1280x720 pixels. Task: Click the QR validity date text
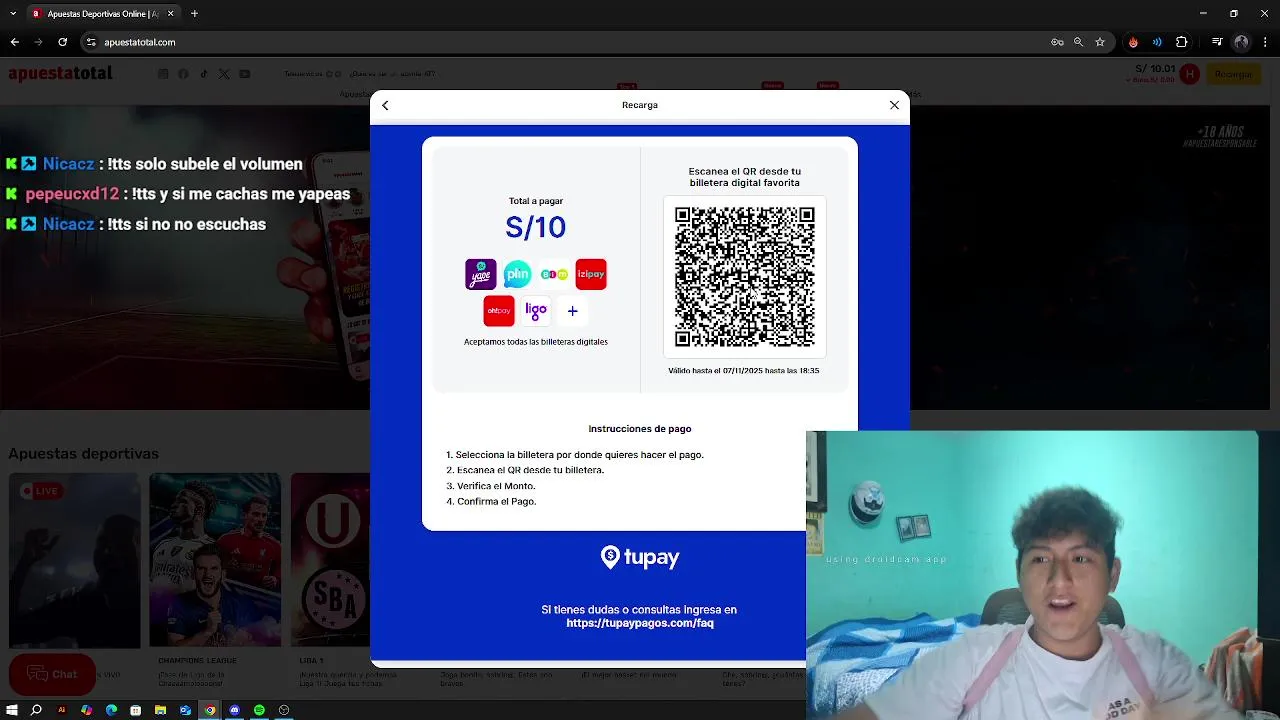[x=744, y=371]
